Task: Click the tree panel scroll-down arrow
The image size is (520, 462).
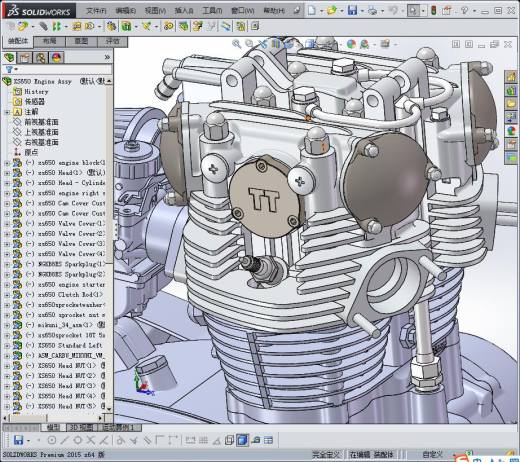Action: coord(109,408)
